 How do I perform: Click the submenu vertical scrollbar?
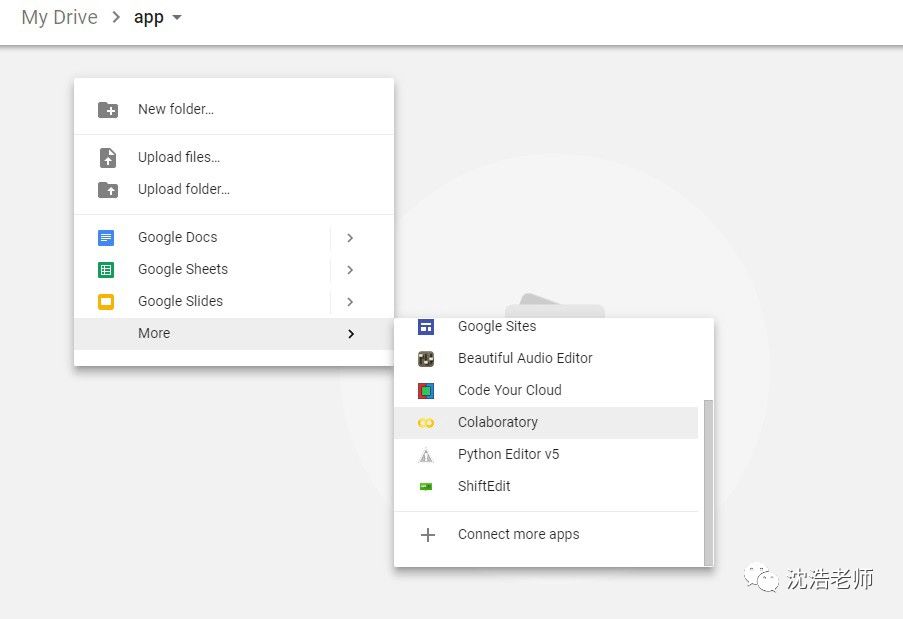[708, 481]
